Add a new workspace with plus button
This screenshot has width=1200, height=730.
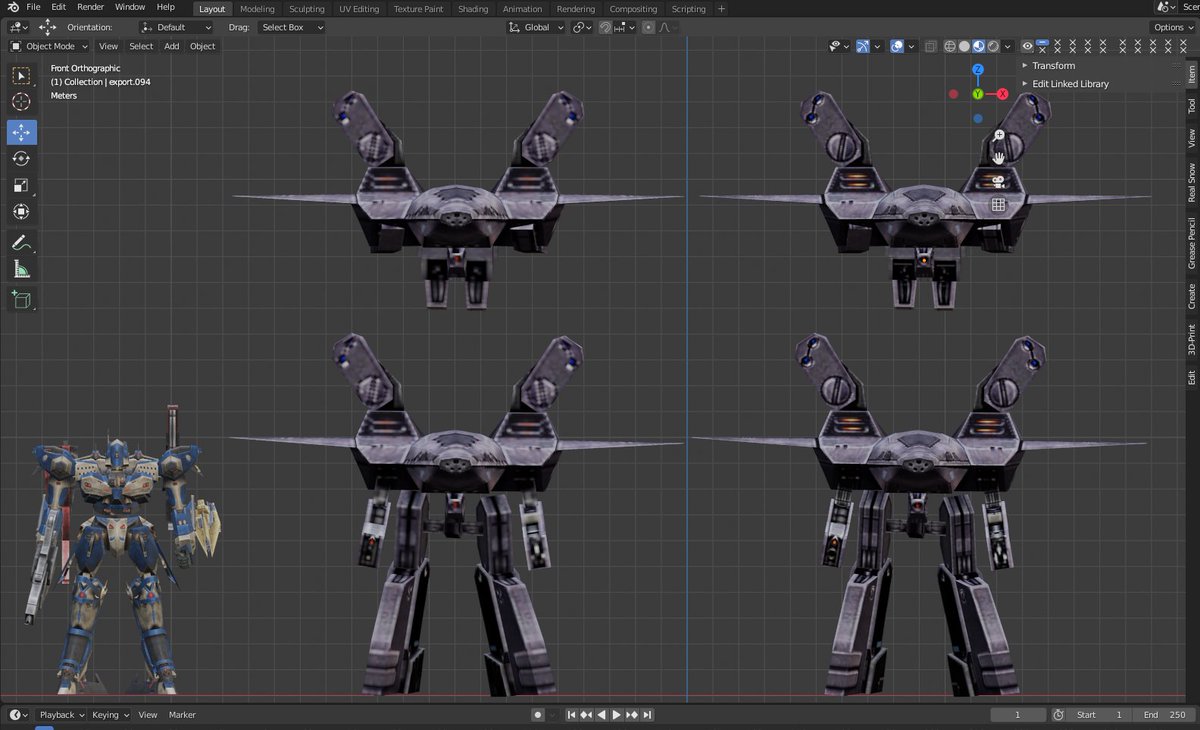click(721, 9)
